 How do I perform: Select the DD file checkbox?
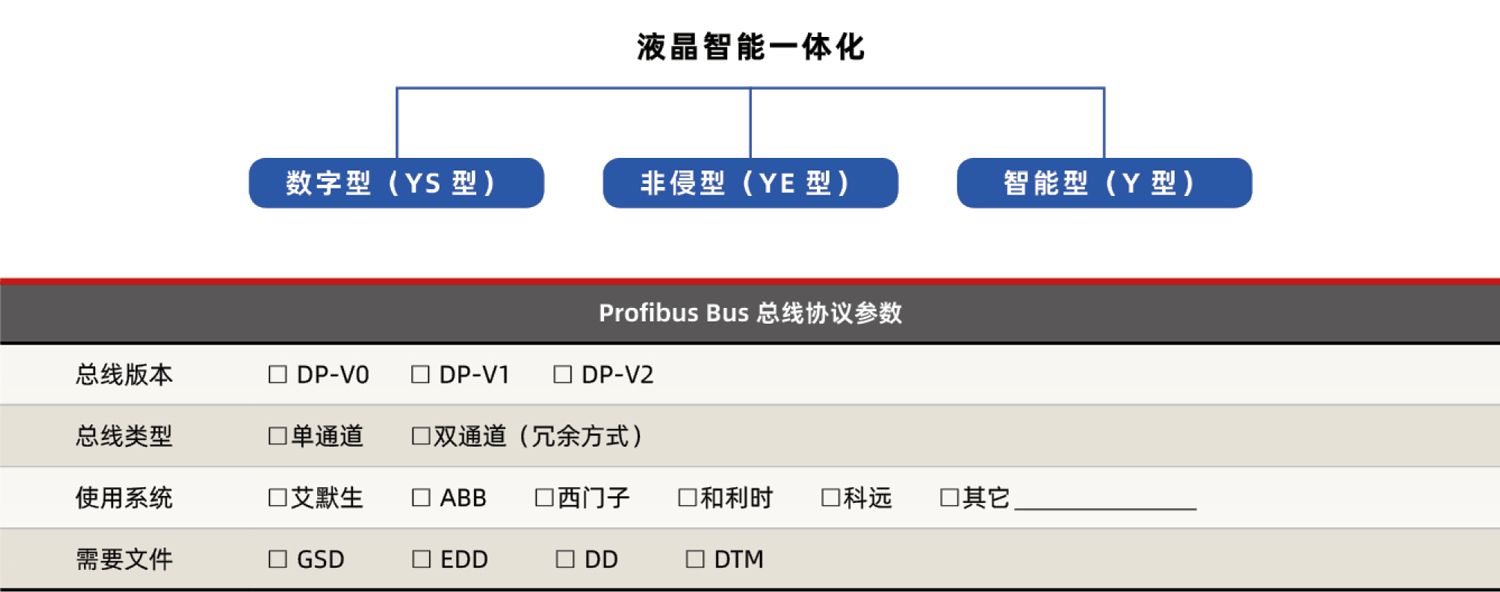coord(566,560)
